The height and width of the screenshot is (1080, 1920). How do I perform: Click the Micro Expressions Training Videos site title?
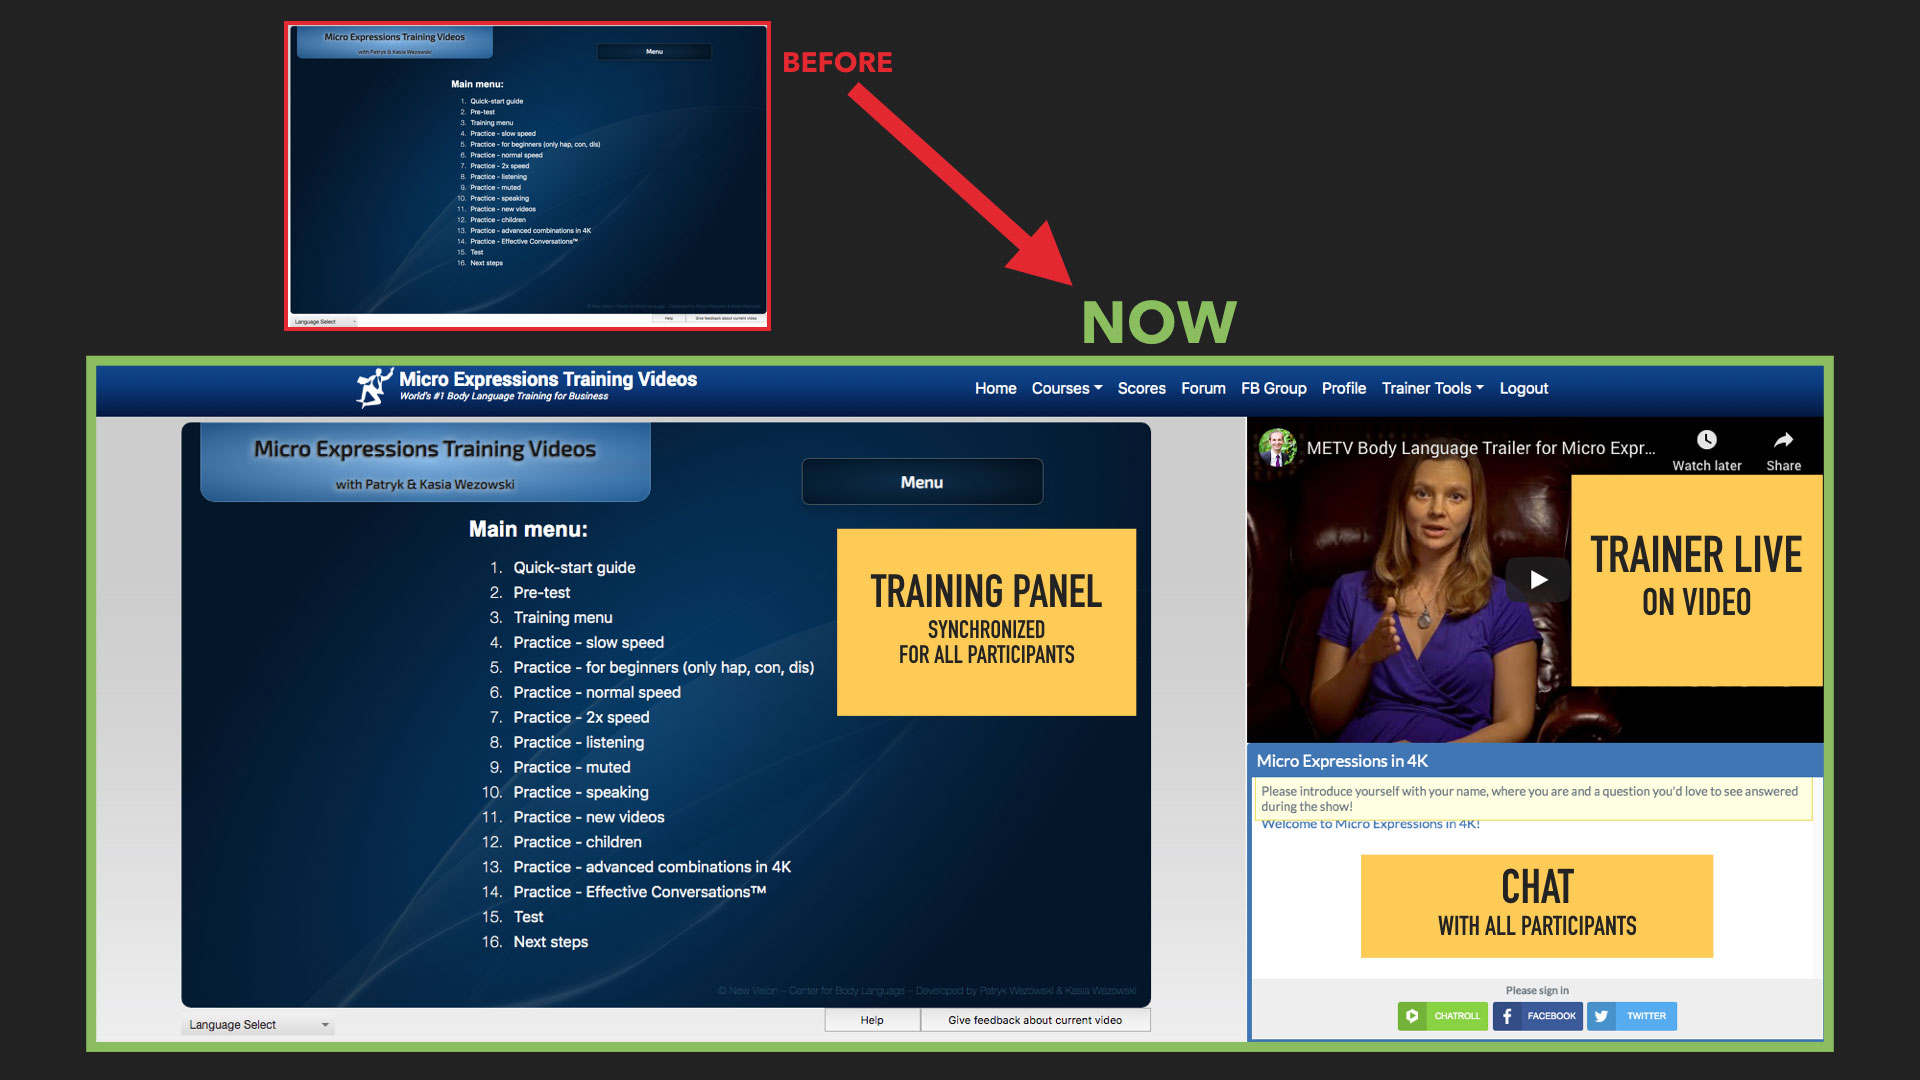tap(548, 379)
